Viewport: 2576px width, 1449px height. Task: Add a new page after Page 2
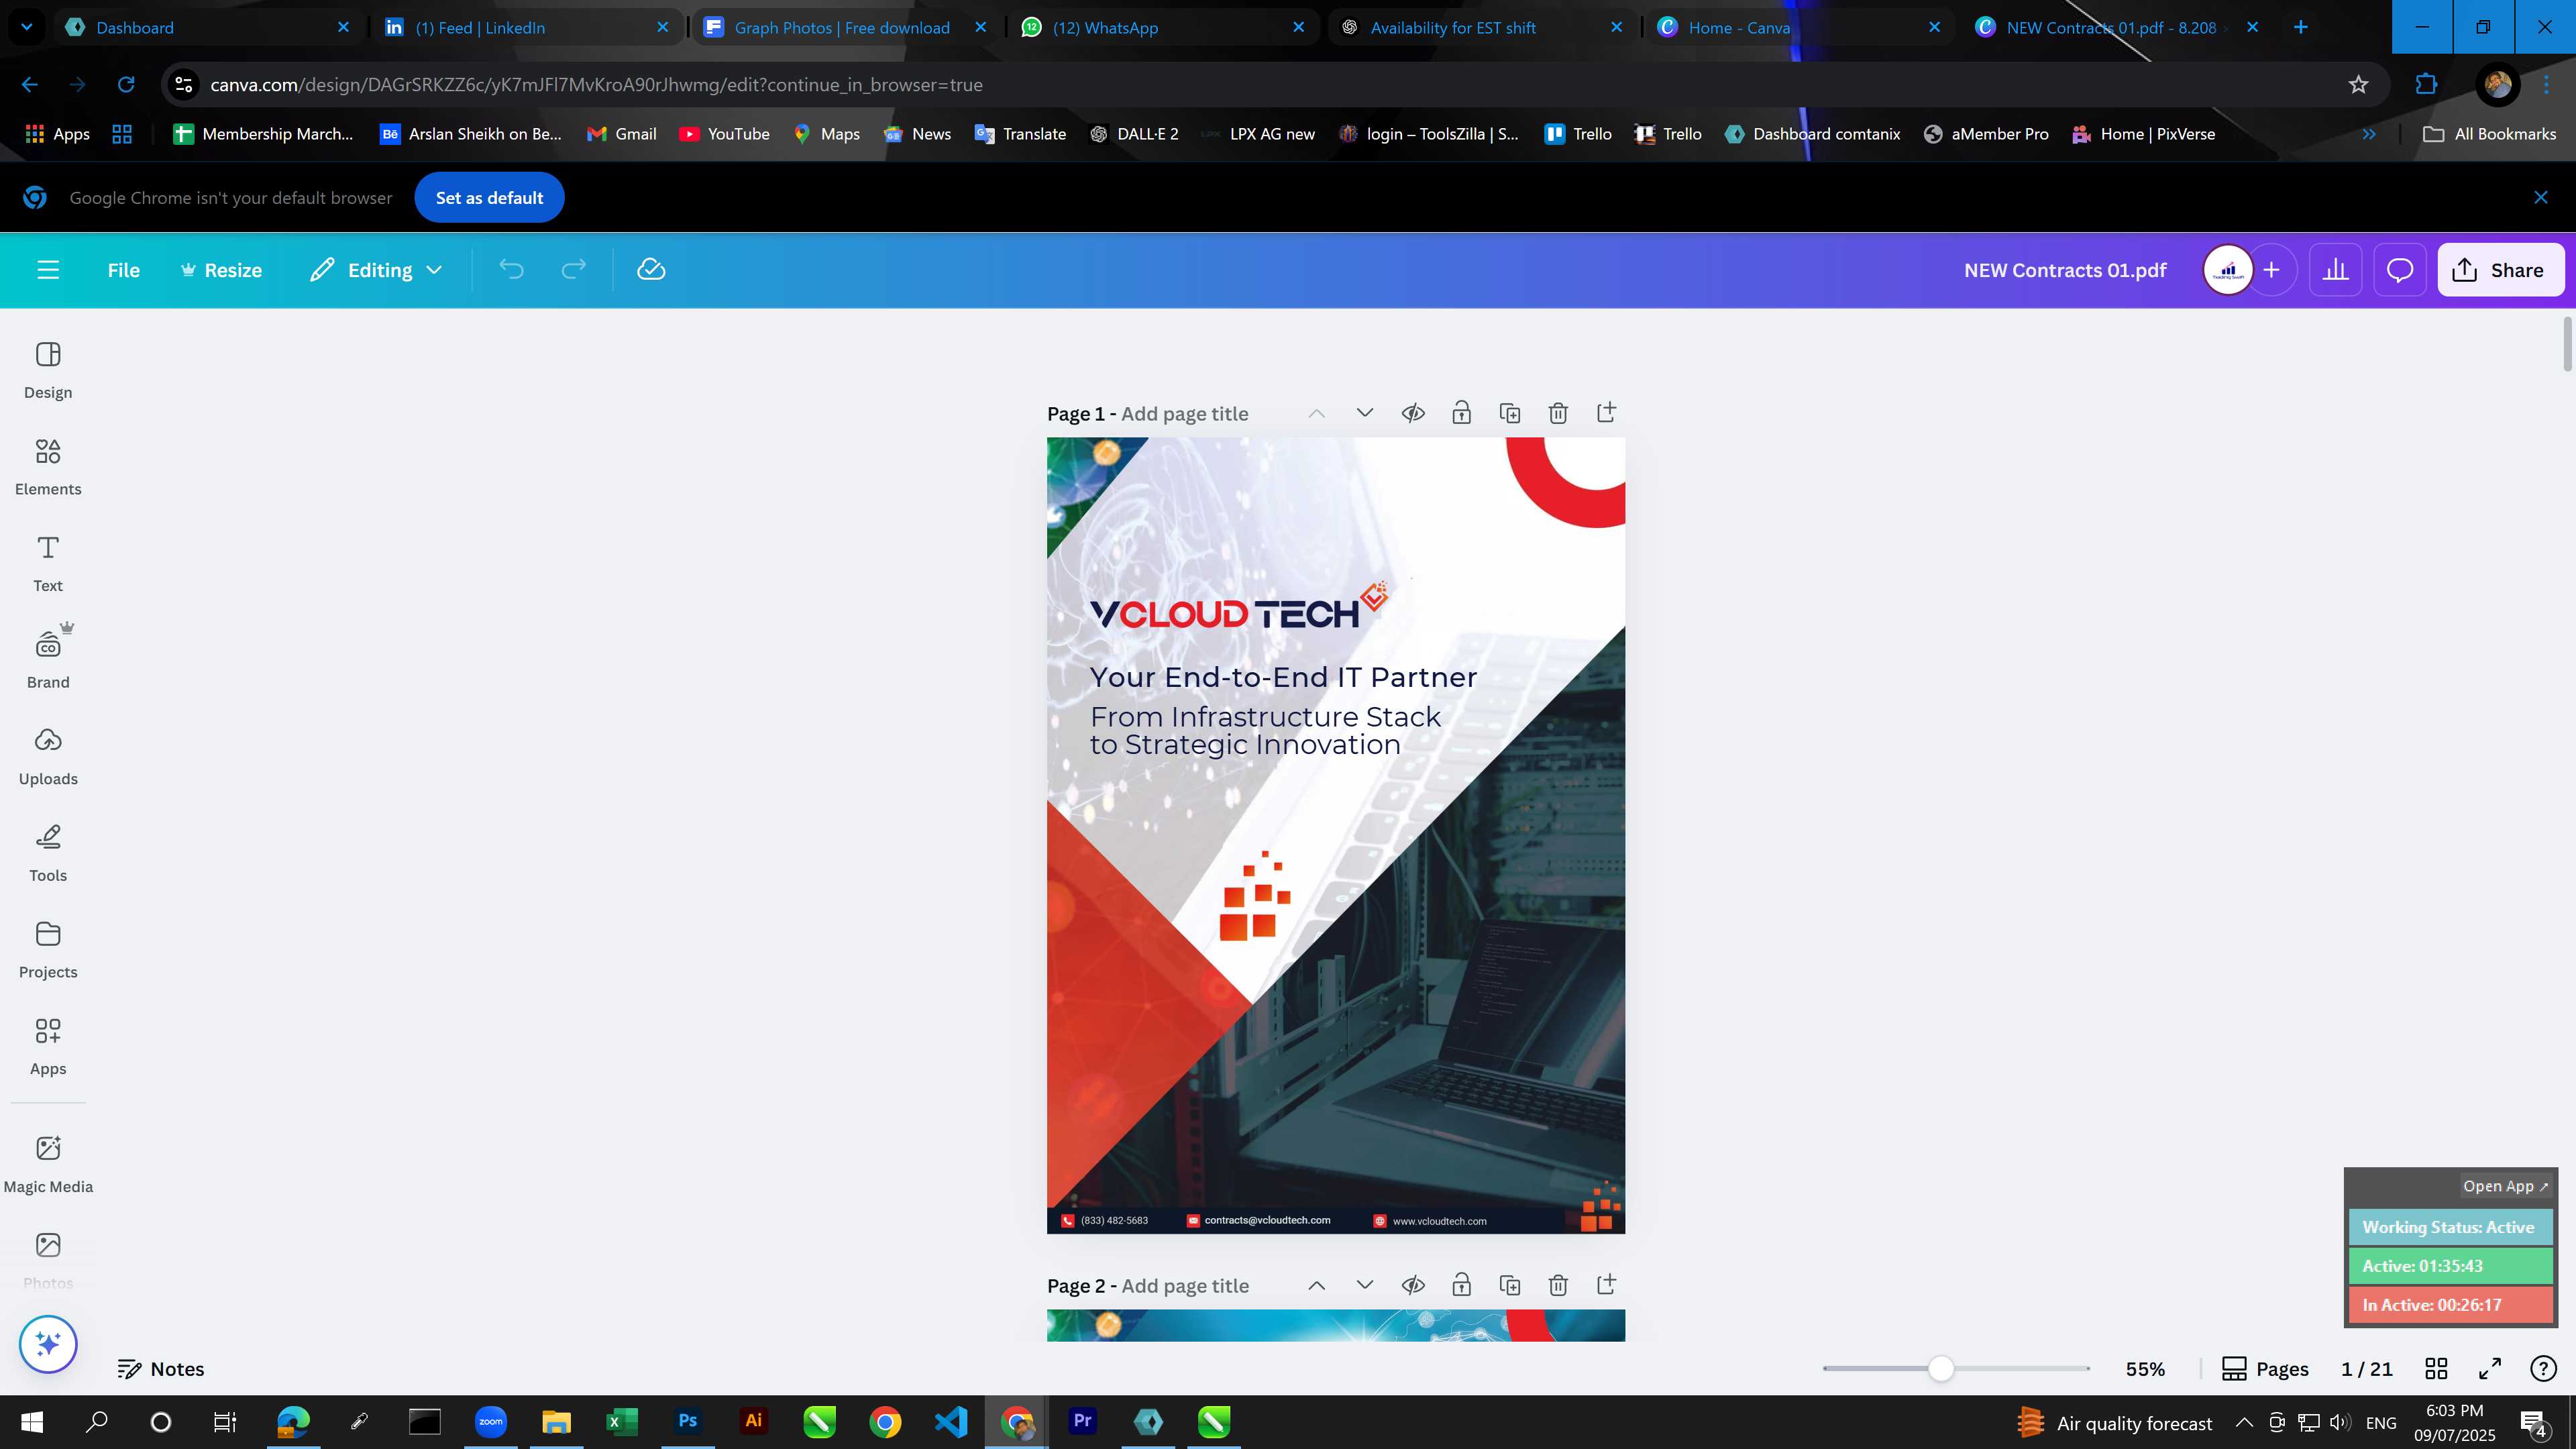(1606, 1285)
